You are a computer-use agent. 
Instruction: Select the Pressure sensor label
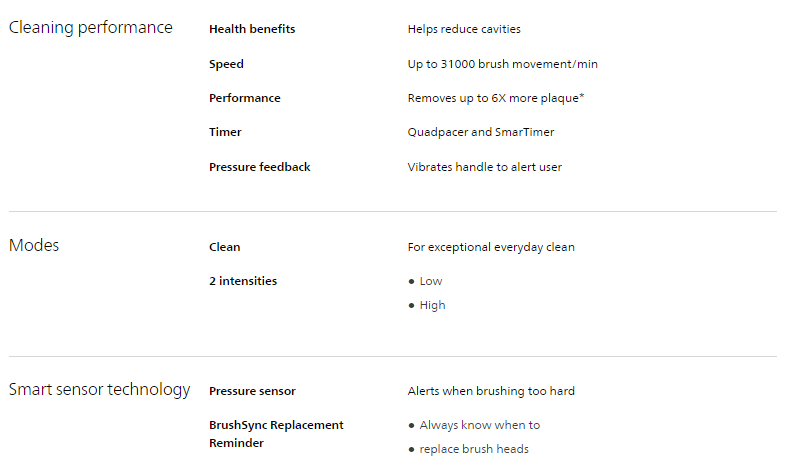tap(252, 391)
